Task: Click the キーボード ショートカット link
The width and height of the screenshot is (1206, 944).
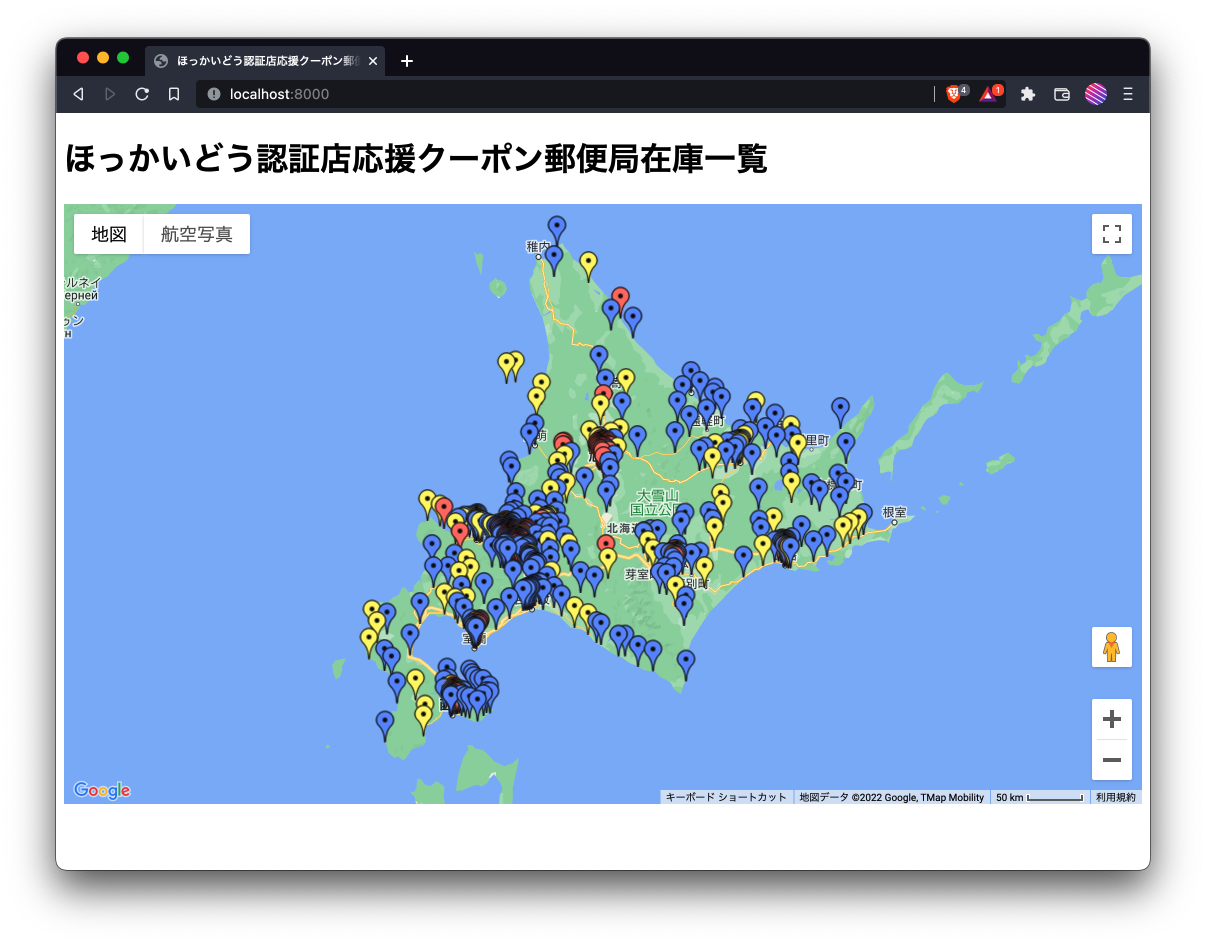Action: pyautogui.click(x=724, y=797)
